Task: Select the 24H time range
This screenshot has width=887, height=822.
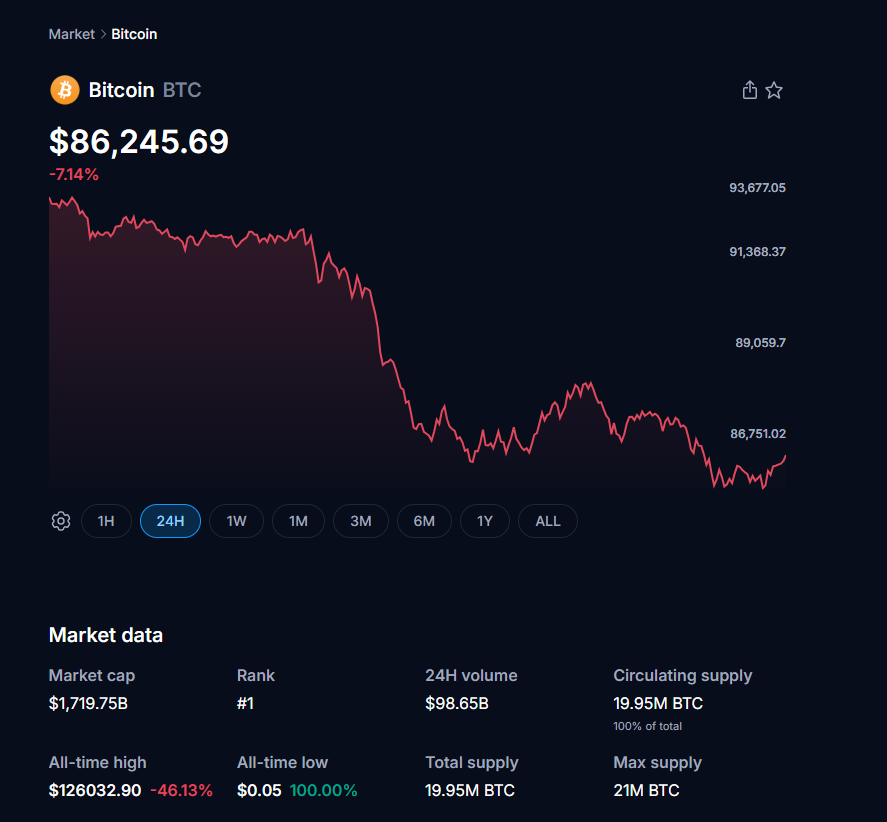Action: coord(170,521)
